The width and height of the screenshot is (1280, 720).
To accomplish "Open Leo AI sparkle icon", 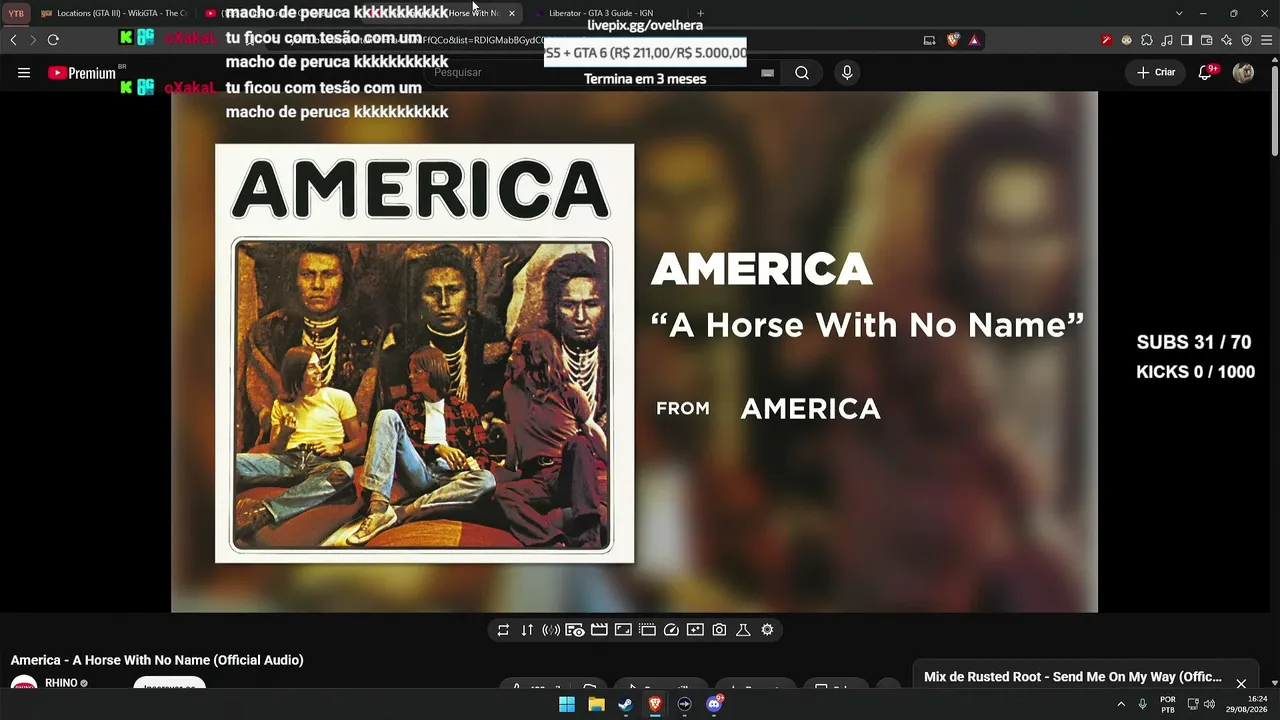I will [x=1226, y=40].
